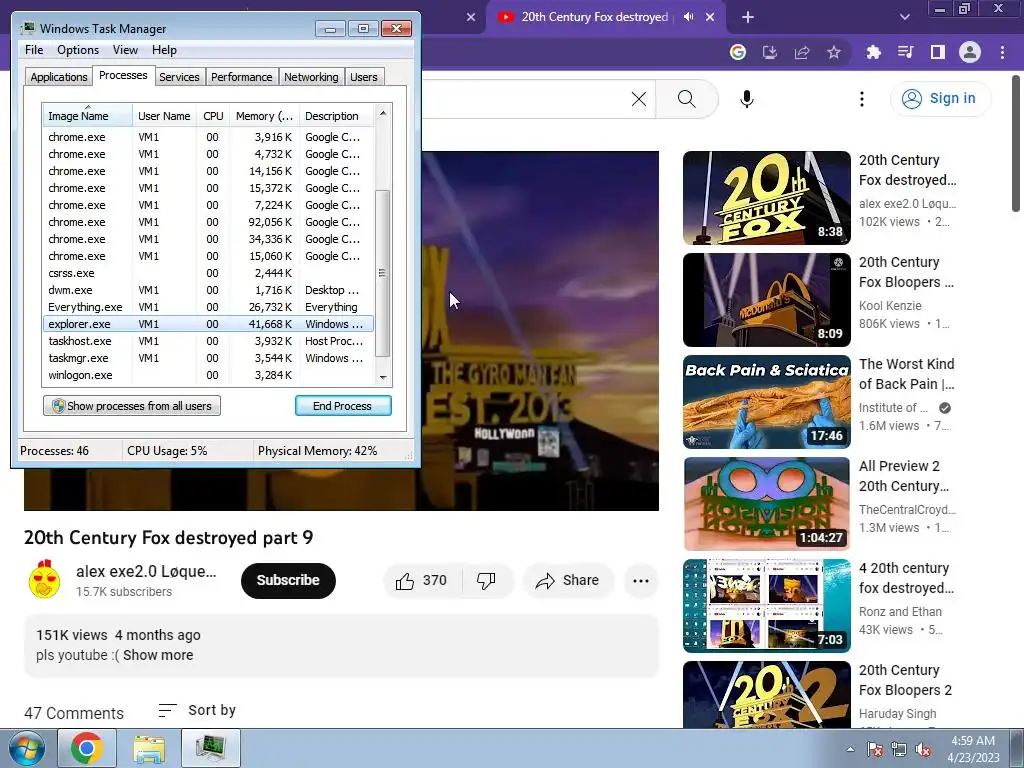Open the Windows Start orb

(x=27, y=748)
